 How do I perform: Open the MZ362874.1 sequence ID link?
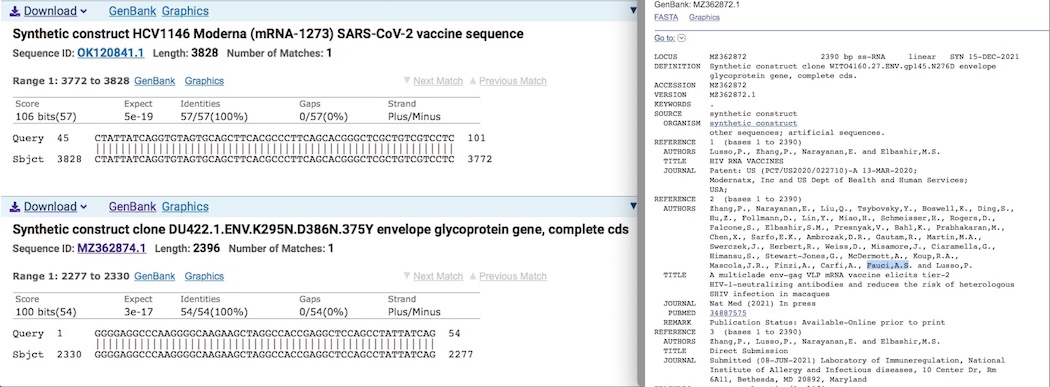[111, 248]
